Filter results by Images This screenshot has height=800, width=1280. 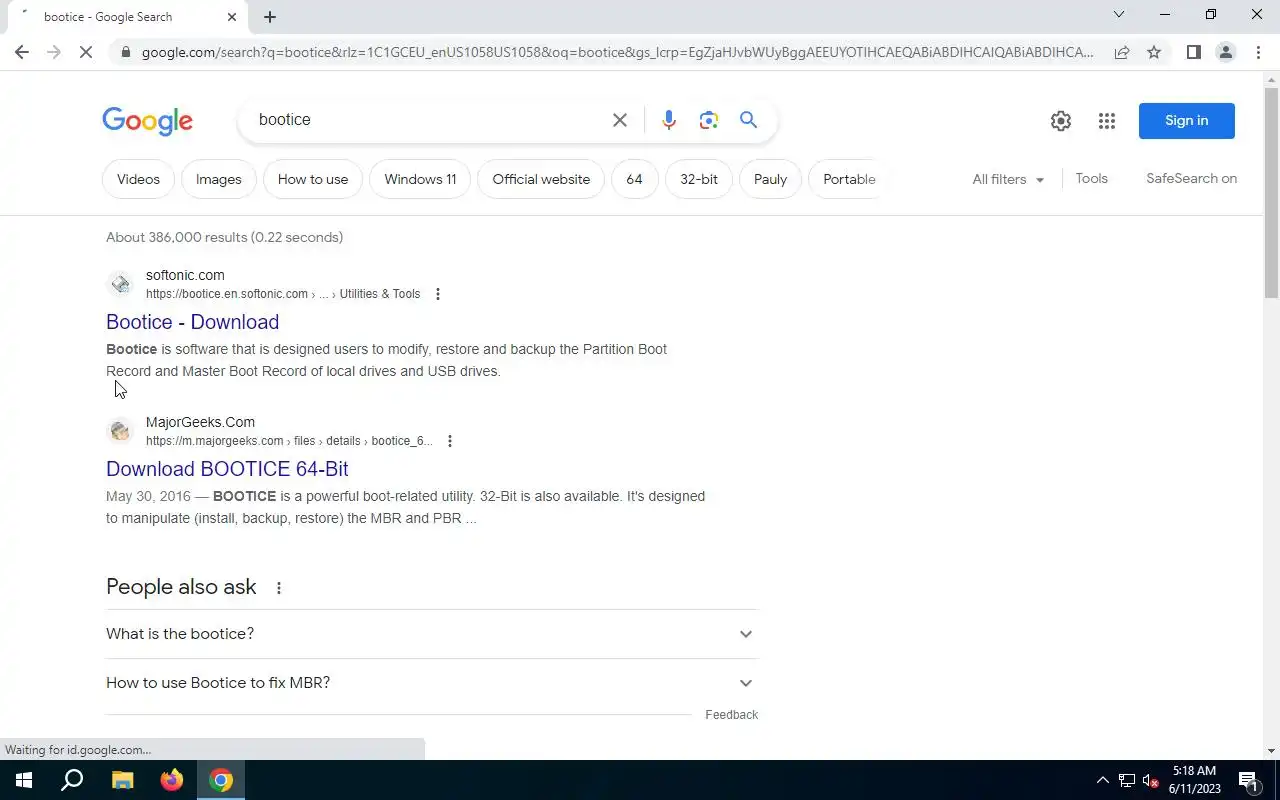click(218, 179)
